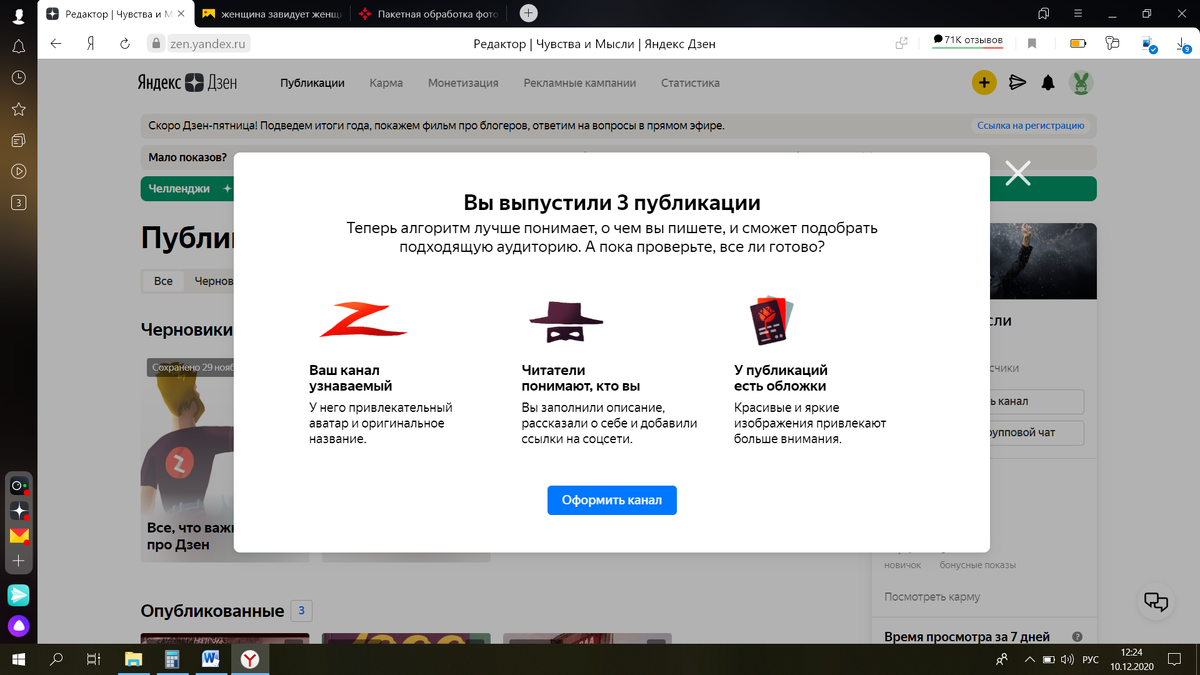Open the Zen notifications bell
The height and width of the screenshot is (675, 1200).
[x=1048, y=83]
